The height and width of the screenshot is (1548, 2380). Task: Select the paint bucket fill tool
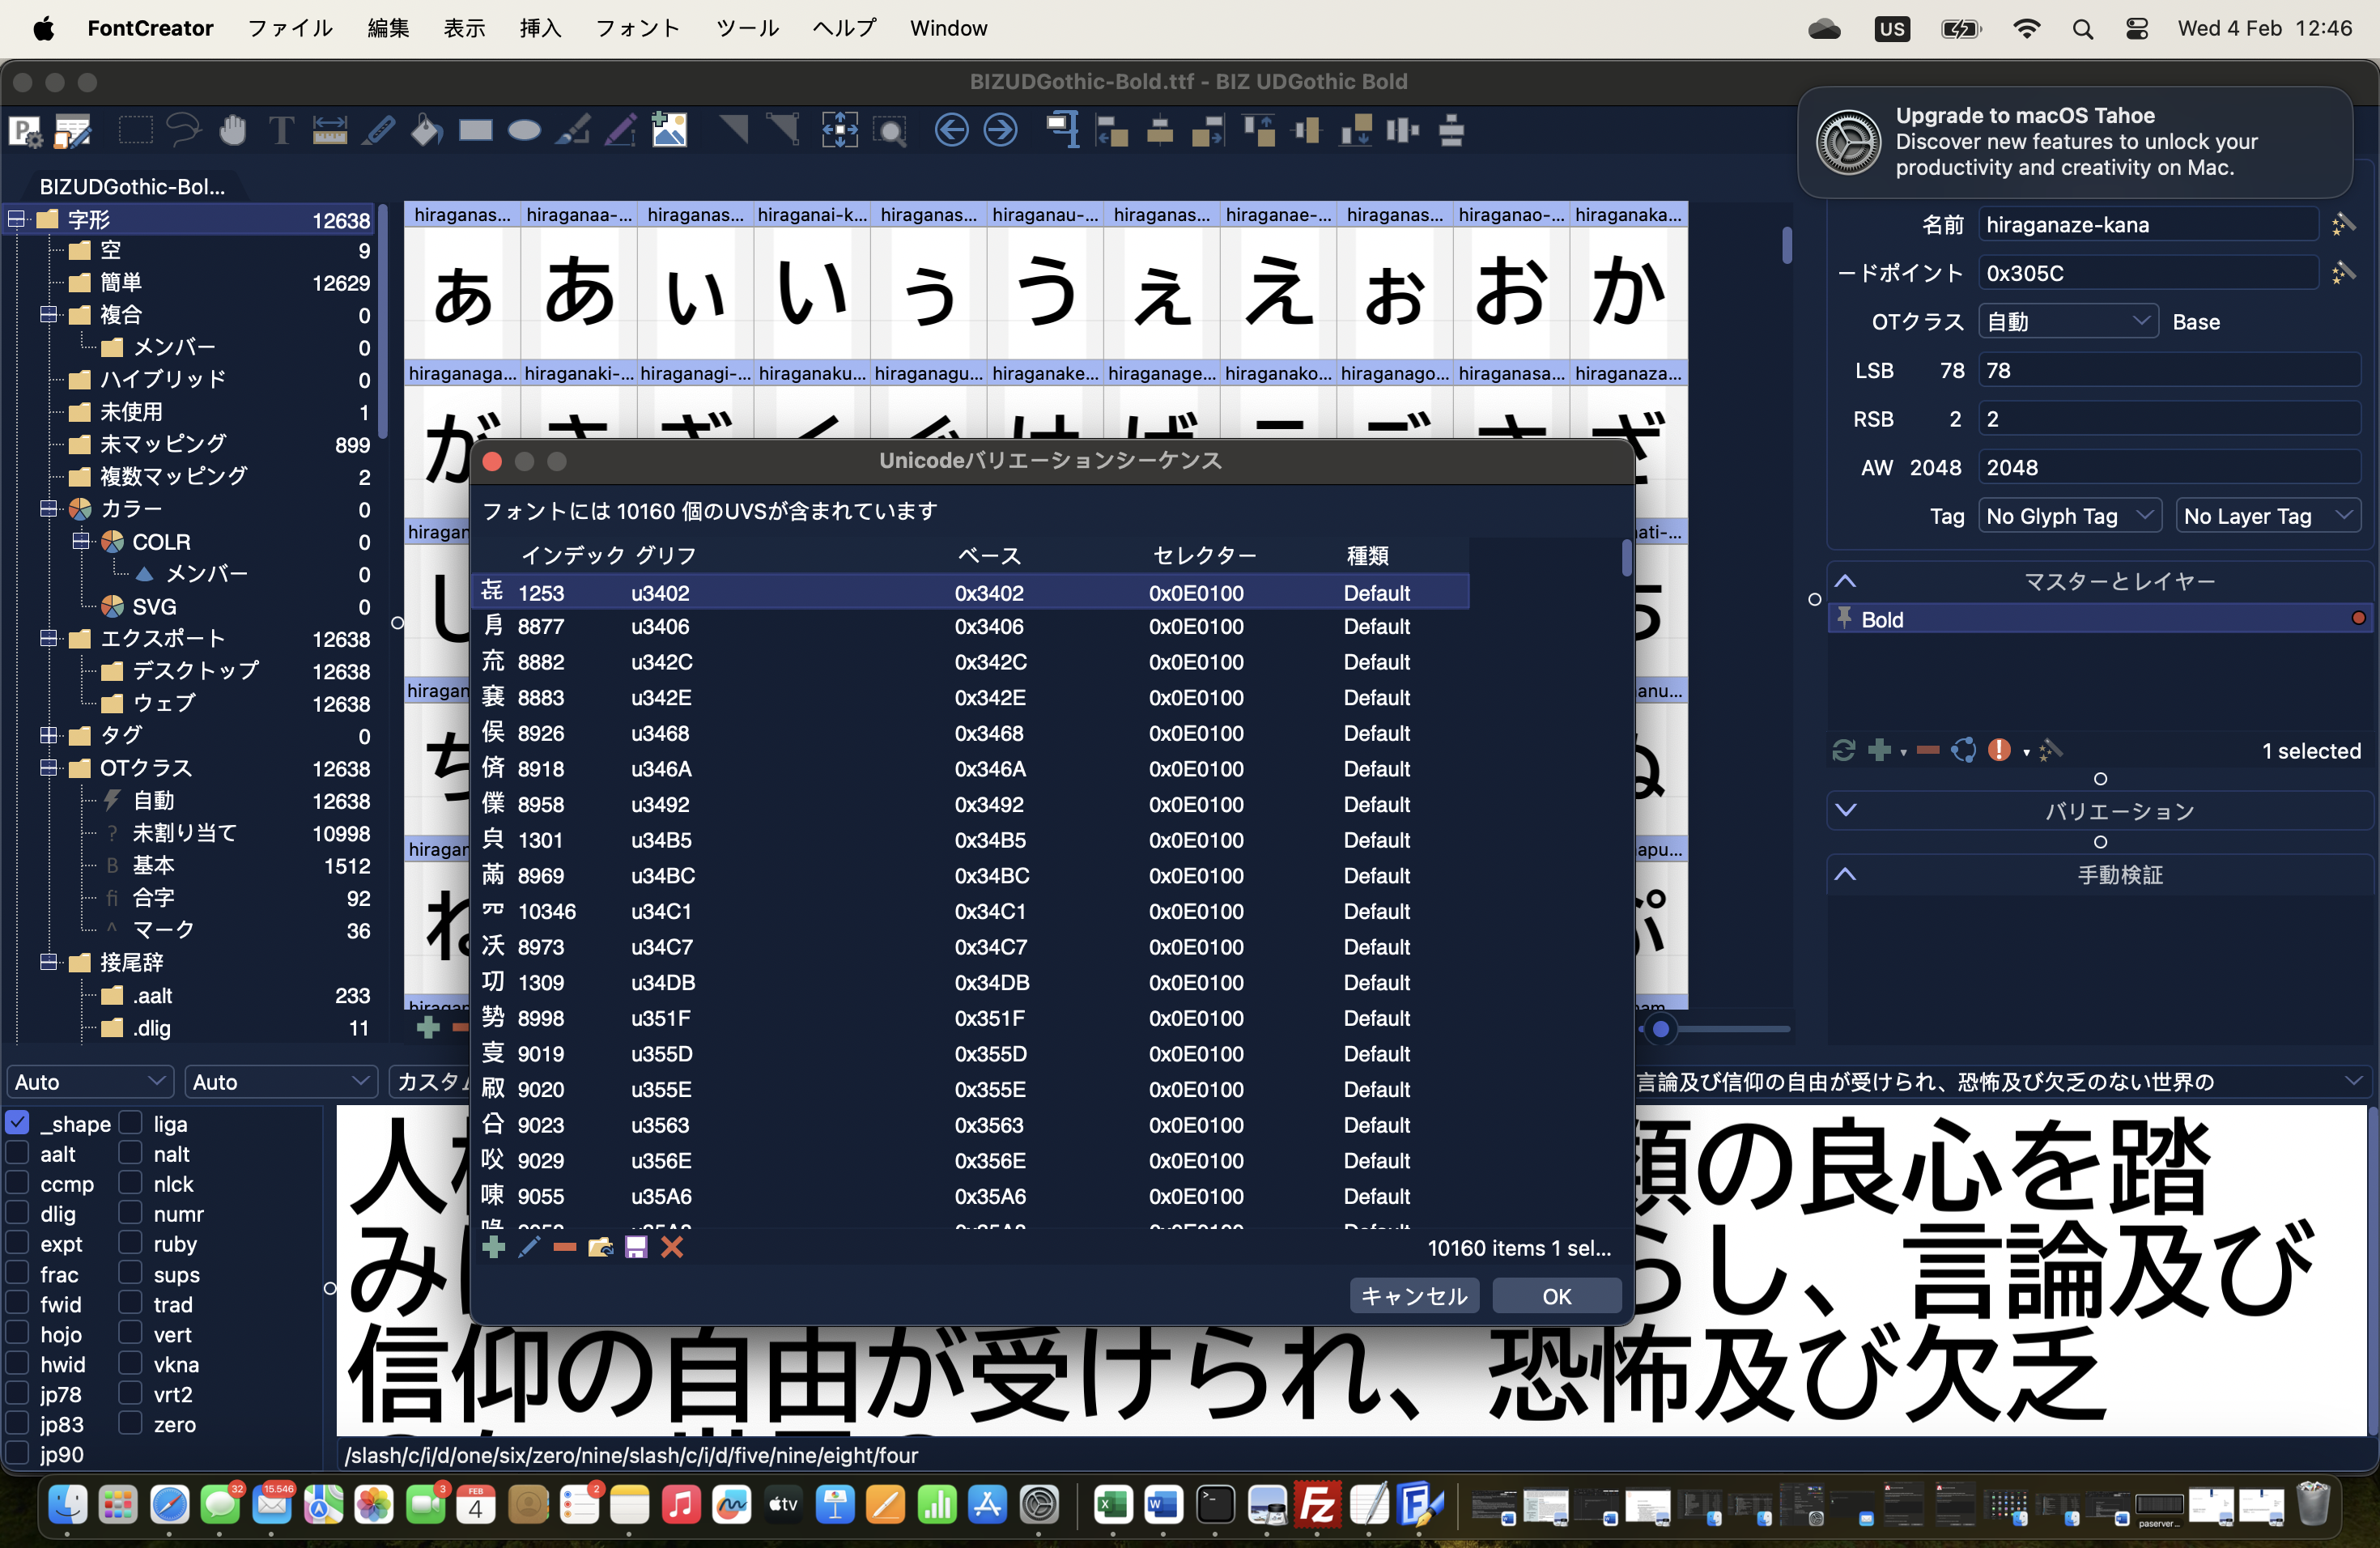coord(427,131)
